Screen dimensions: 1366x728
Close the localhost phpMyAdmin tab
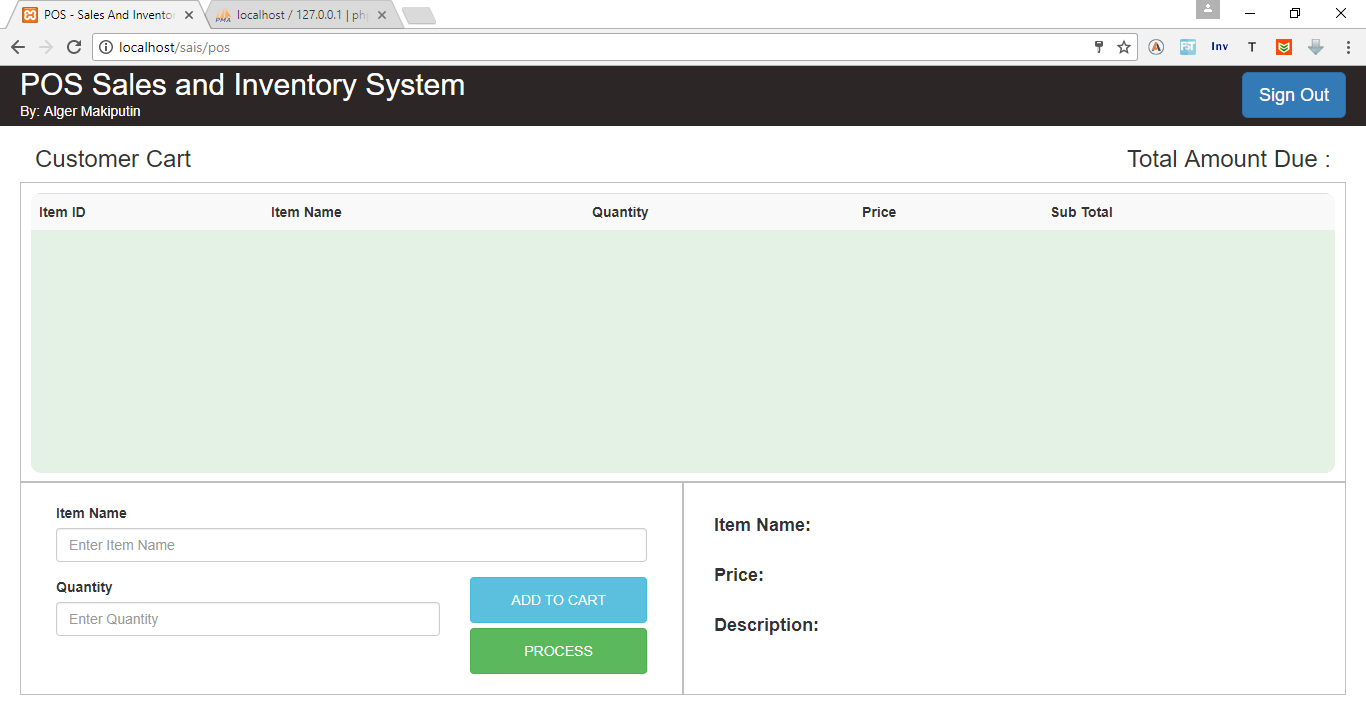point(382,15)
